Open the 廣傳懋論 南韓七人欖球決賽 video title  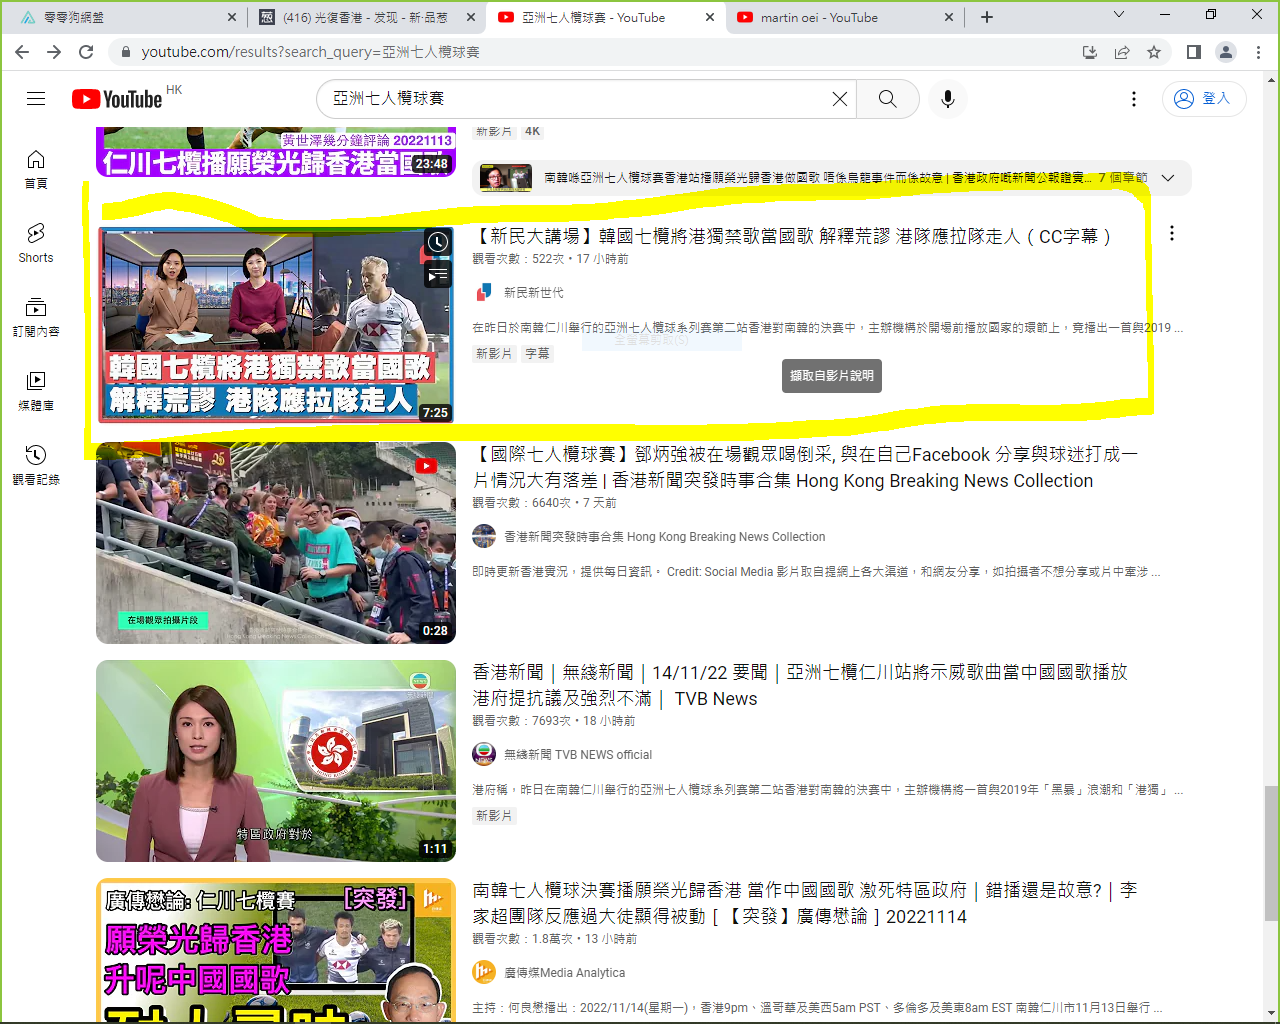[805, 903]
